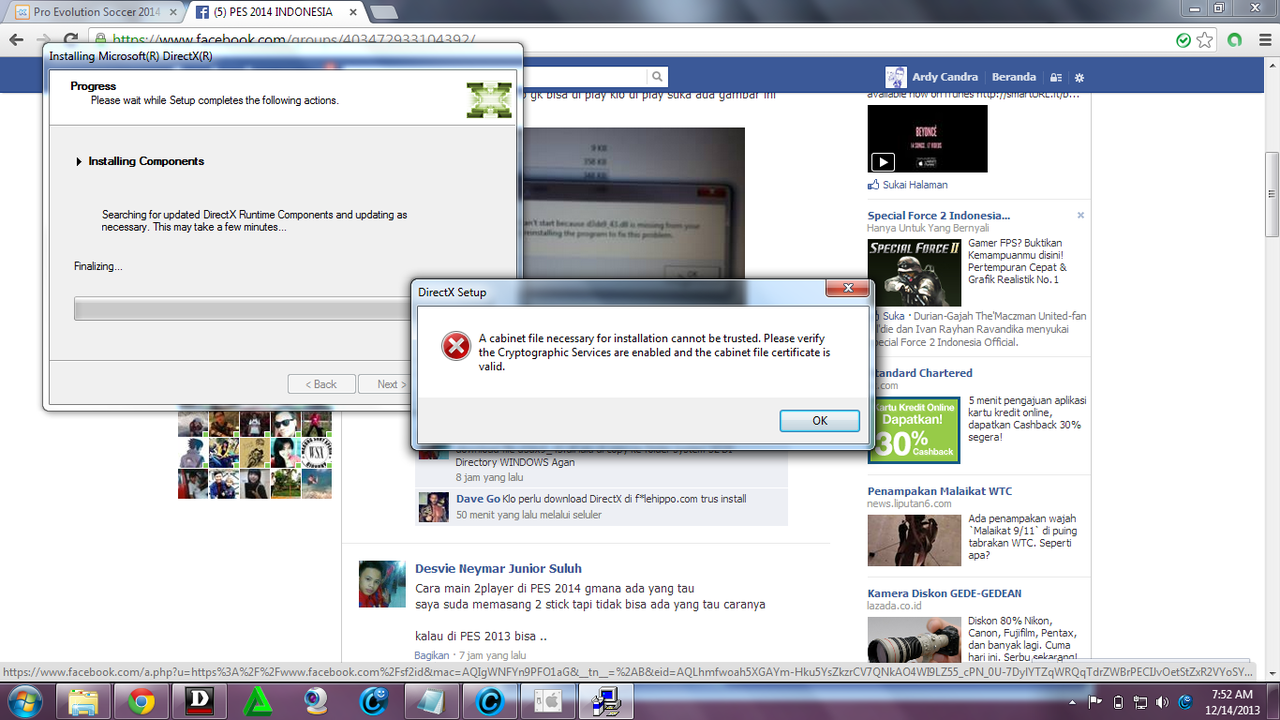Click Bagikan under Desvie's post
Viewport: 1280px width, 720px height.
point(432,655)
